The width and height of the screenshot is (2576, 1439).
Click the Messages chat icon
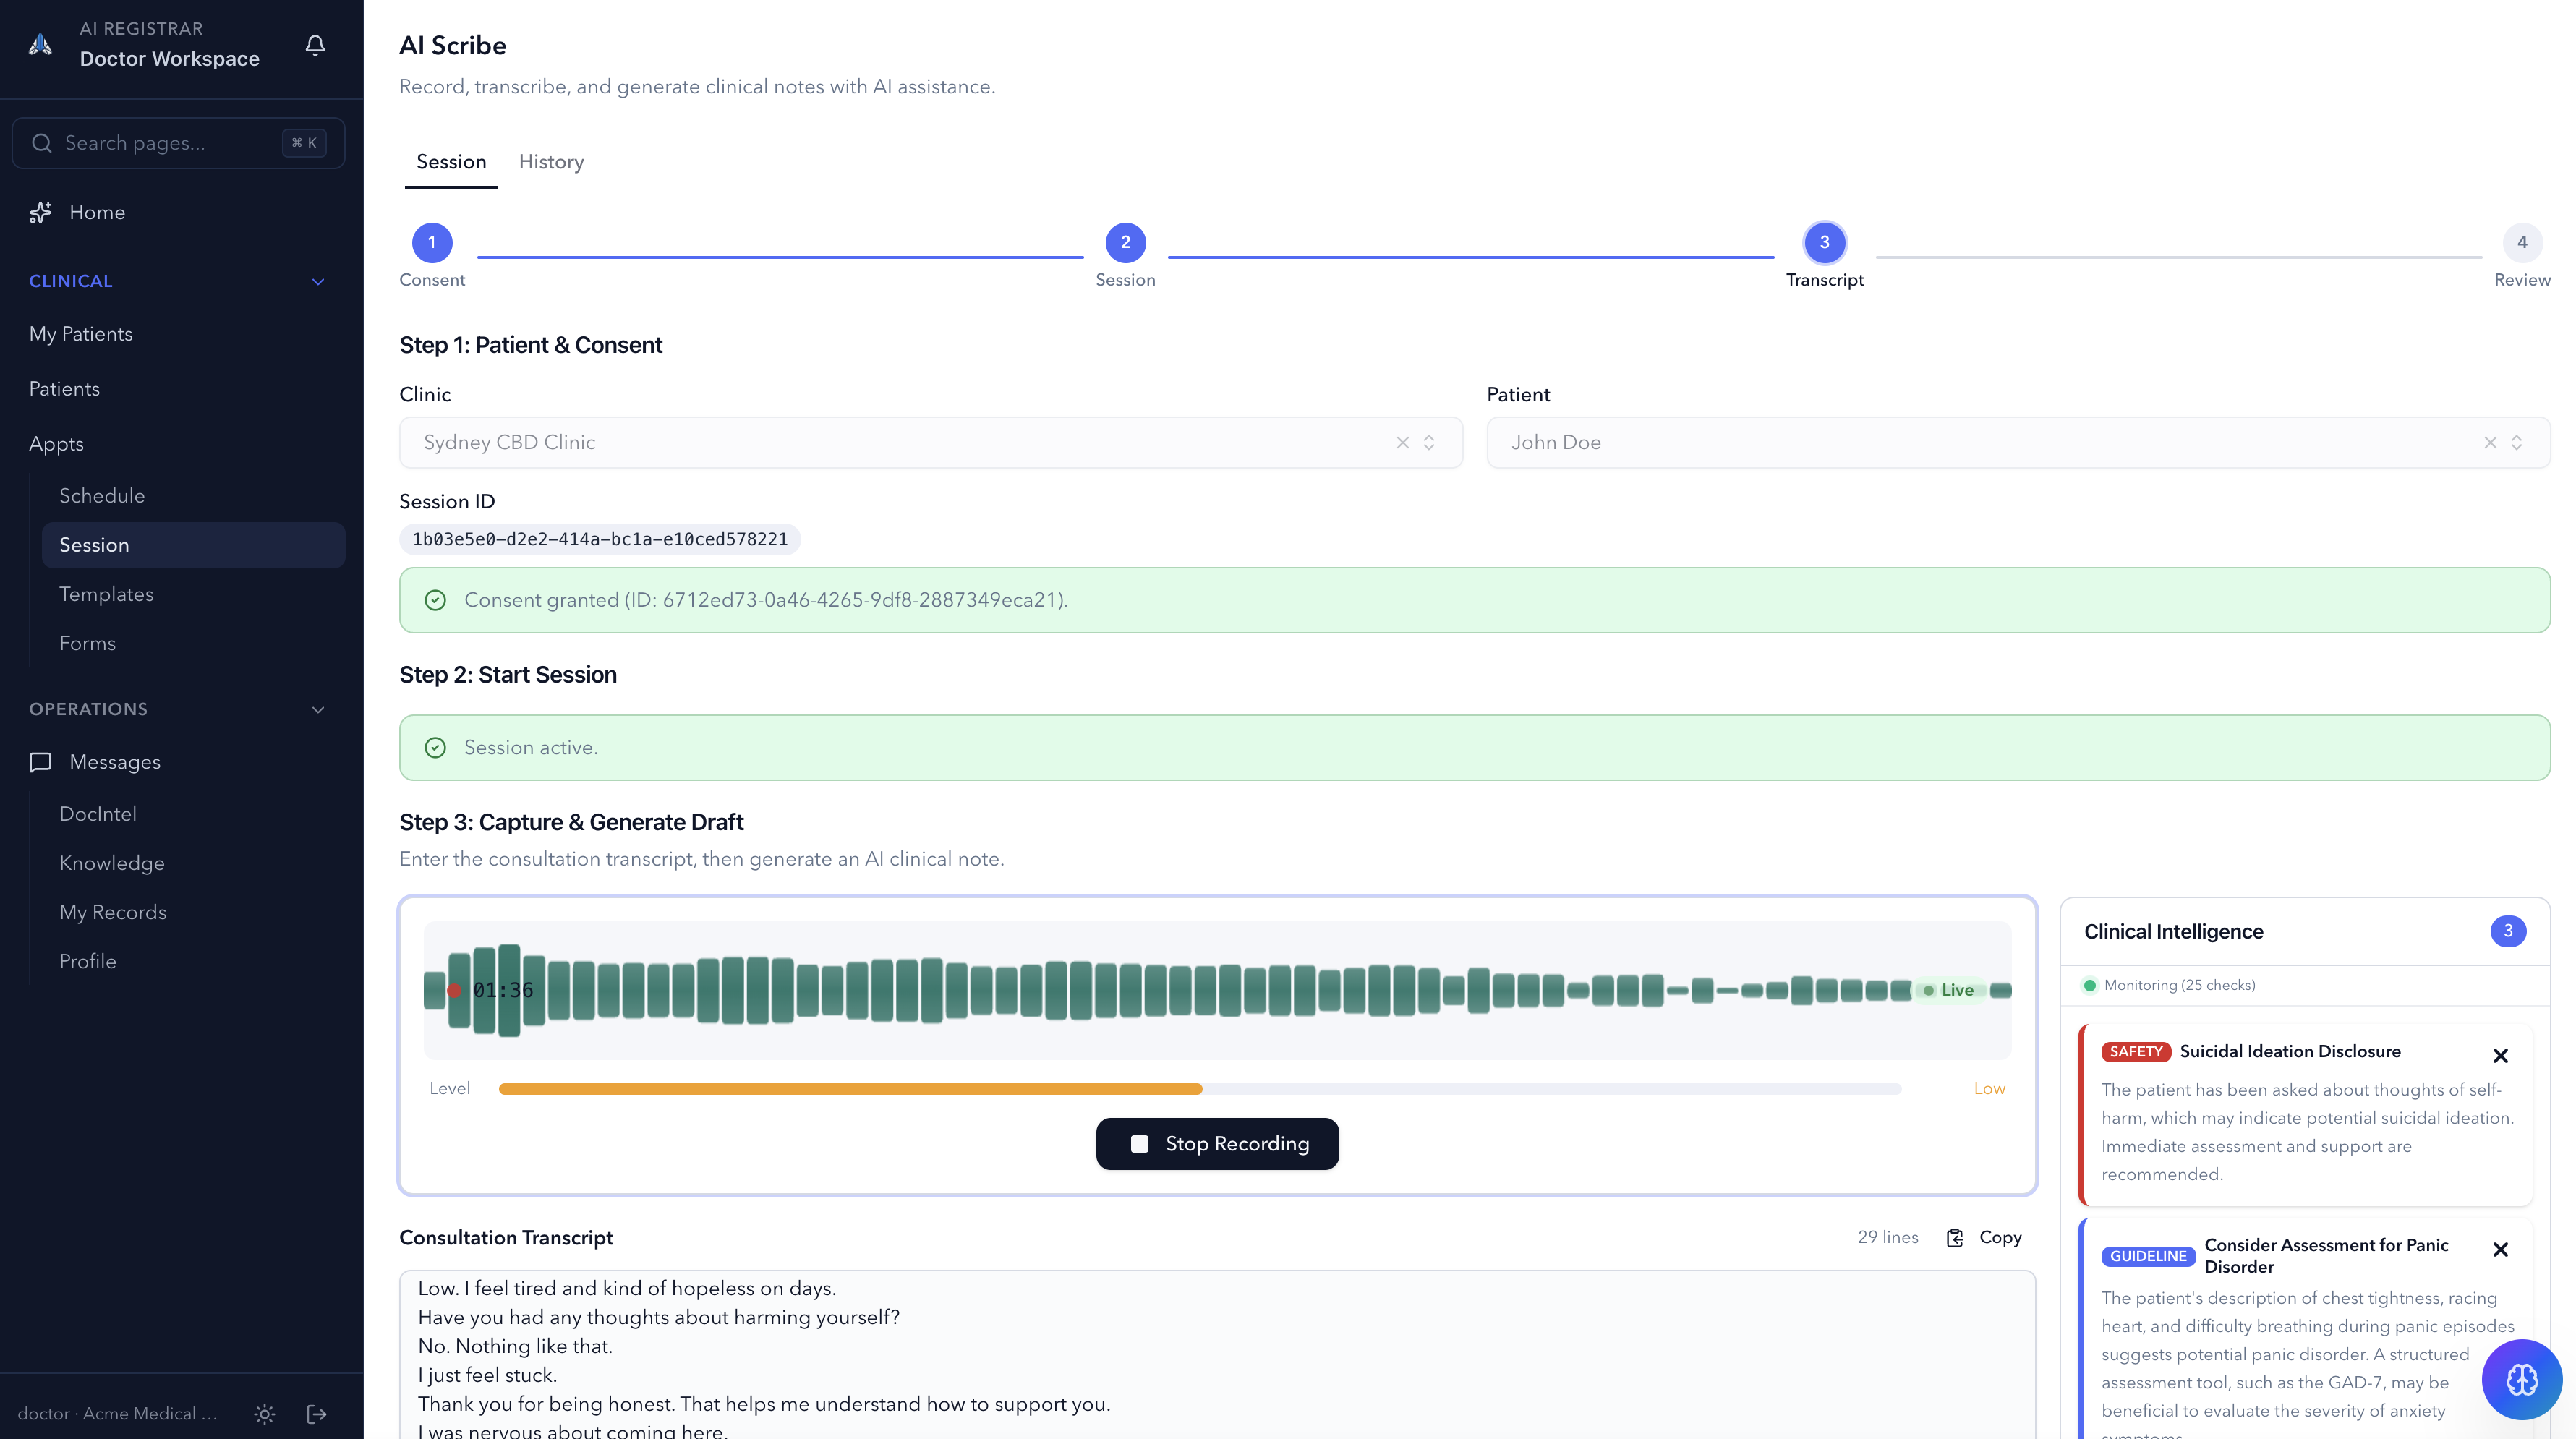40,762
